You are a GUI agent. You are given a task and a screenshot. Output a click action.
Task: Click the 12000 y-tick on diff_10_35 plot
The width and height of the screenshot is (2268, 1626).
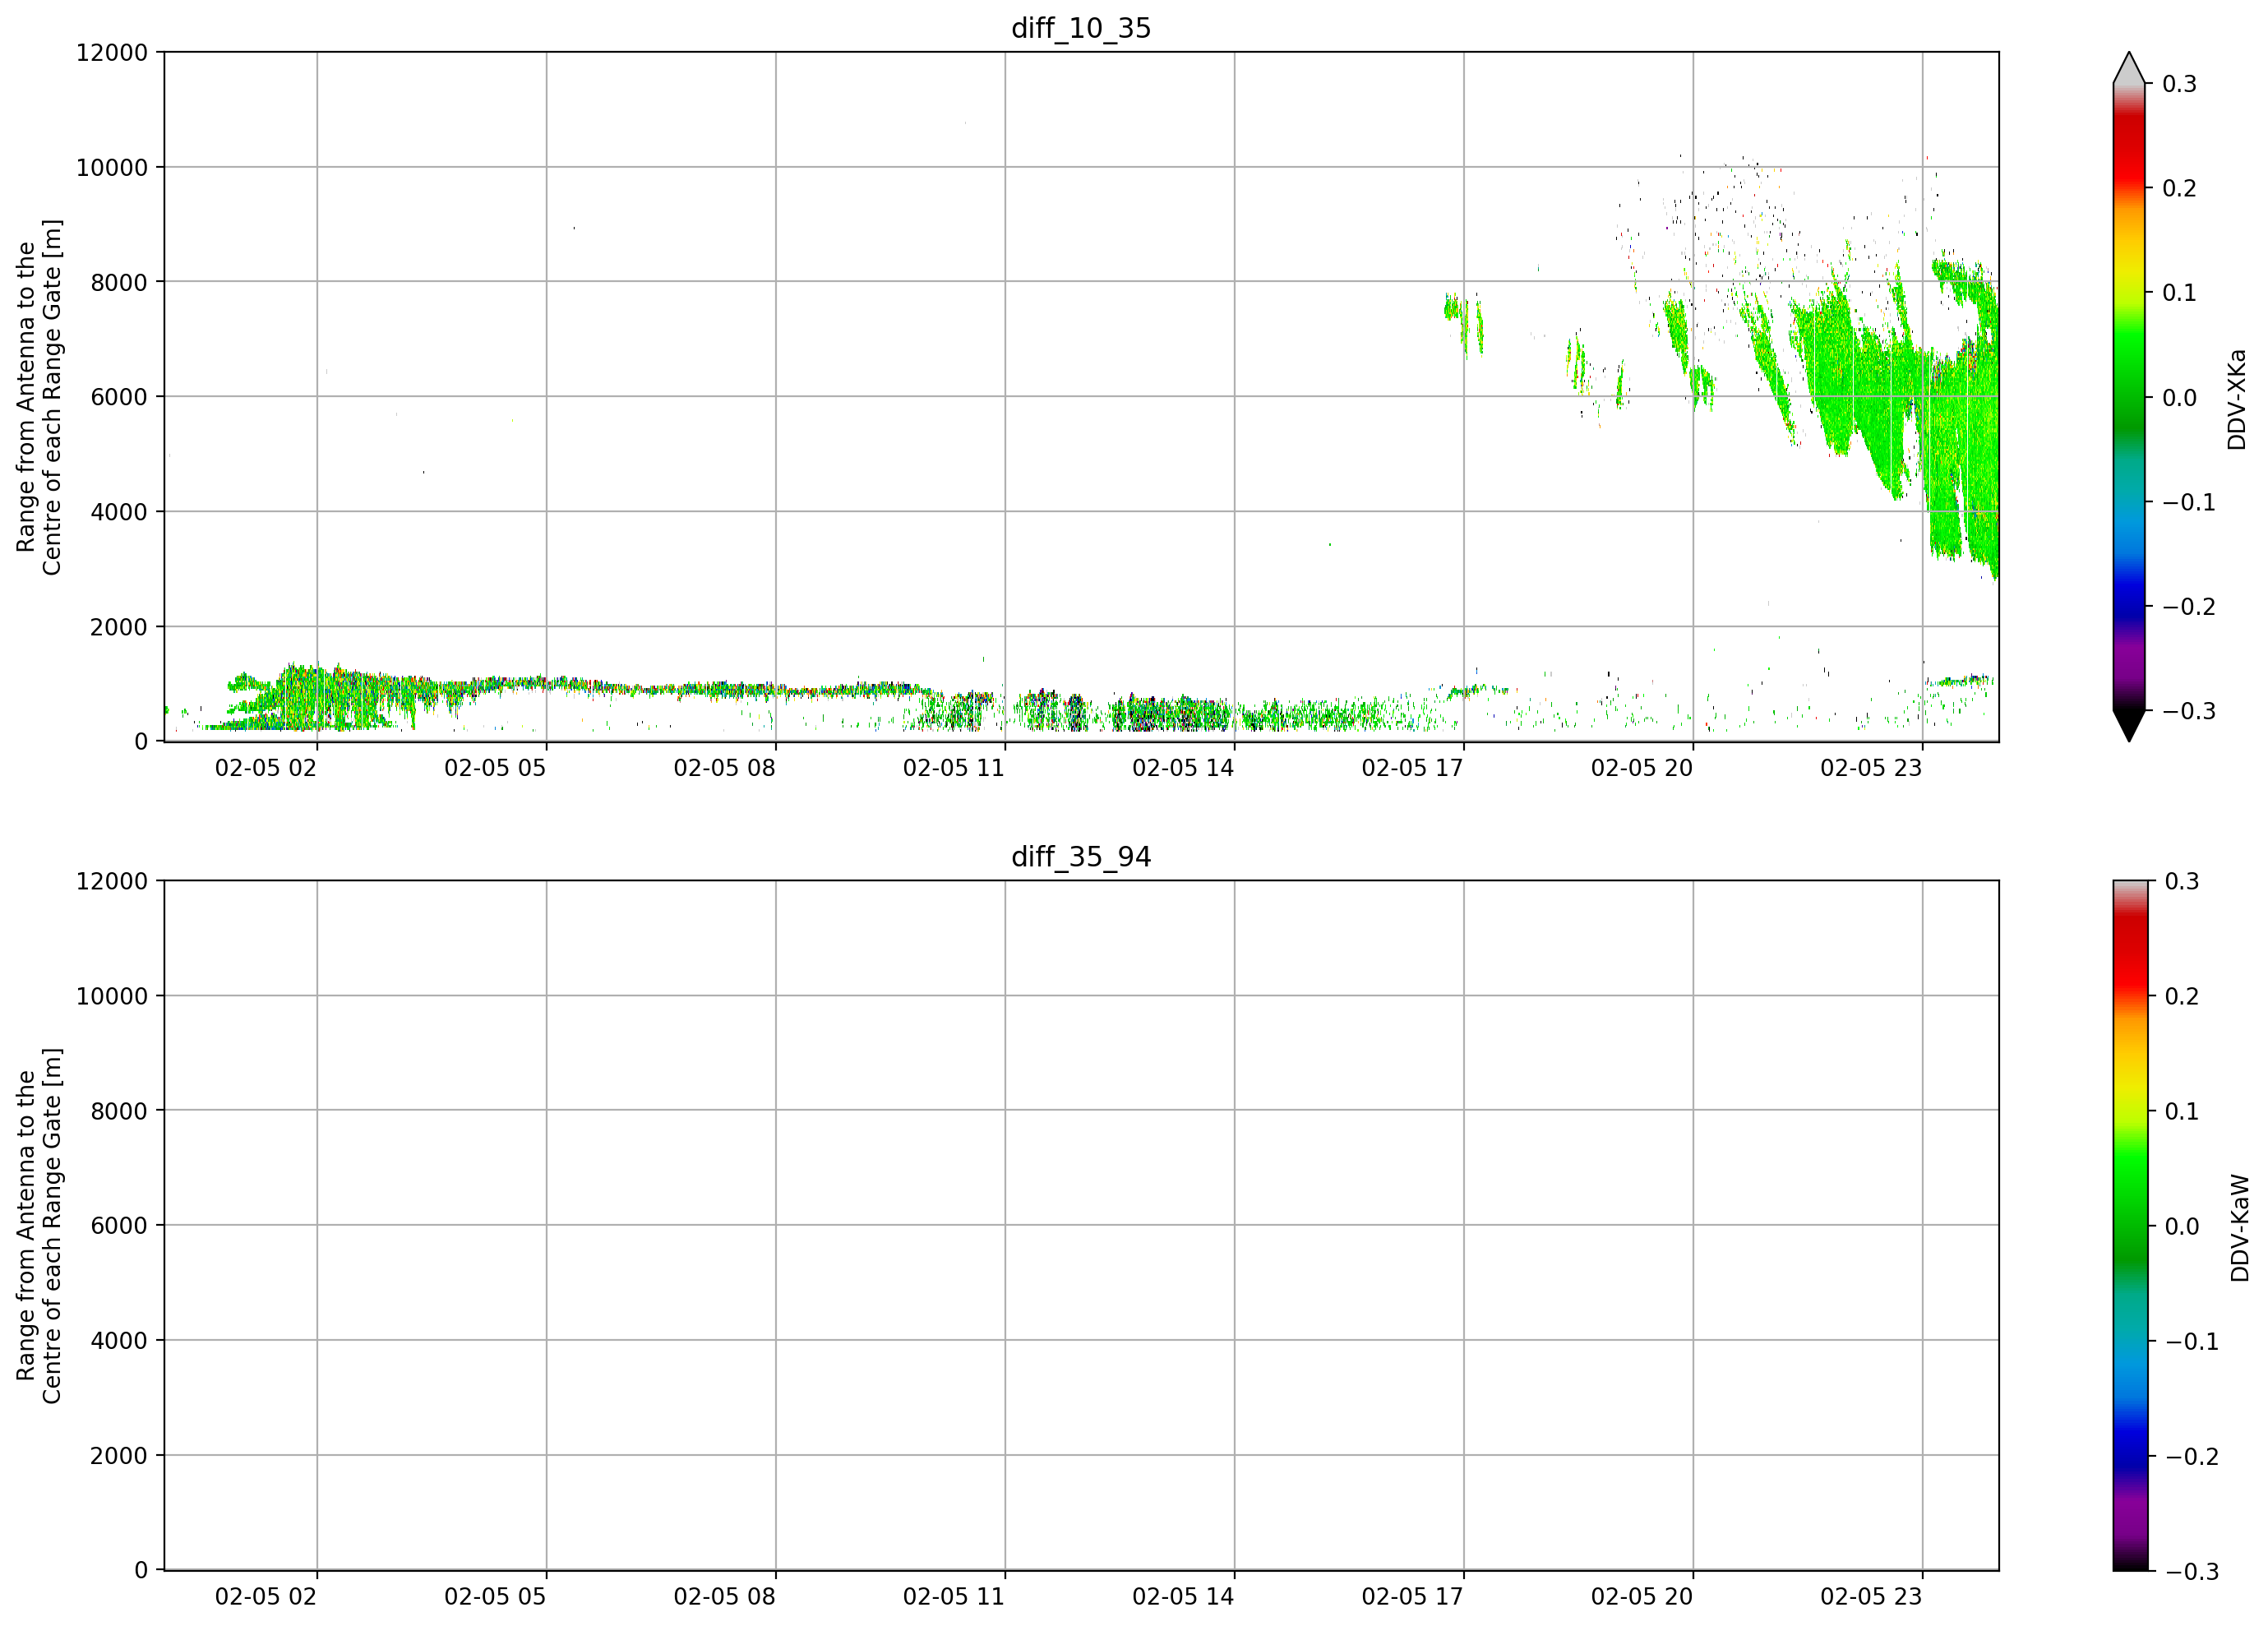coord(112,52)
